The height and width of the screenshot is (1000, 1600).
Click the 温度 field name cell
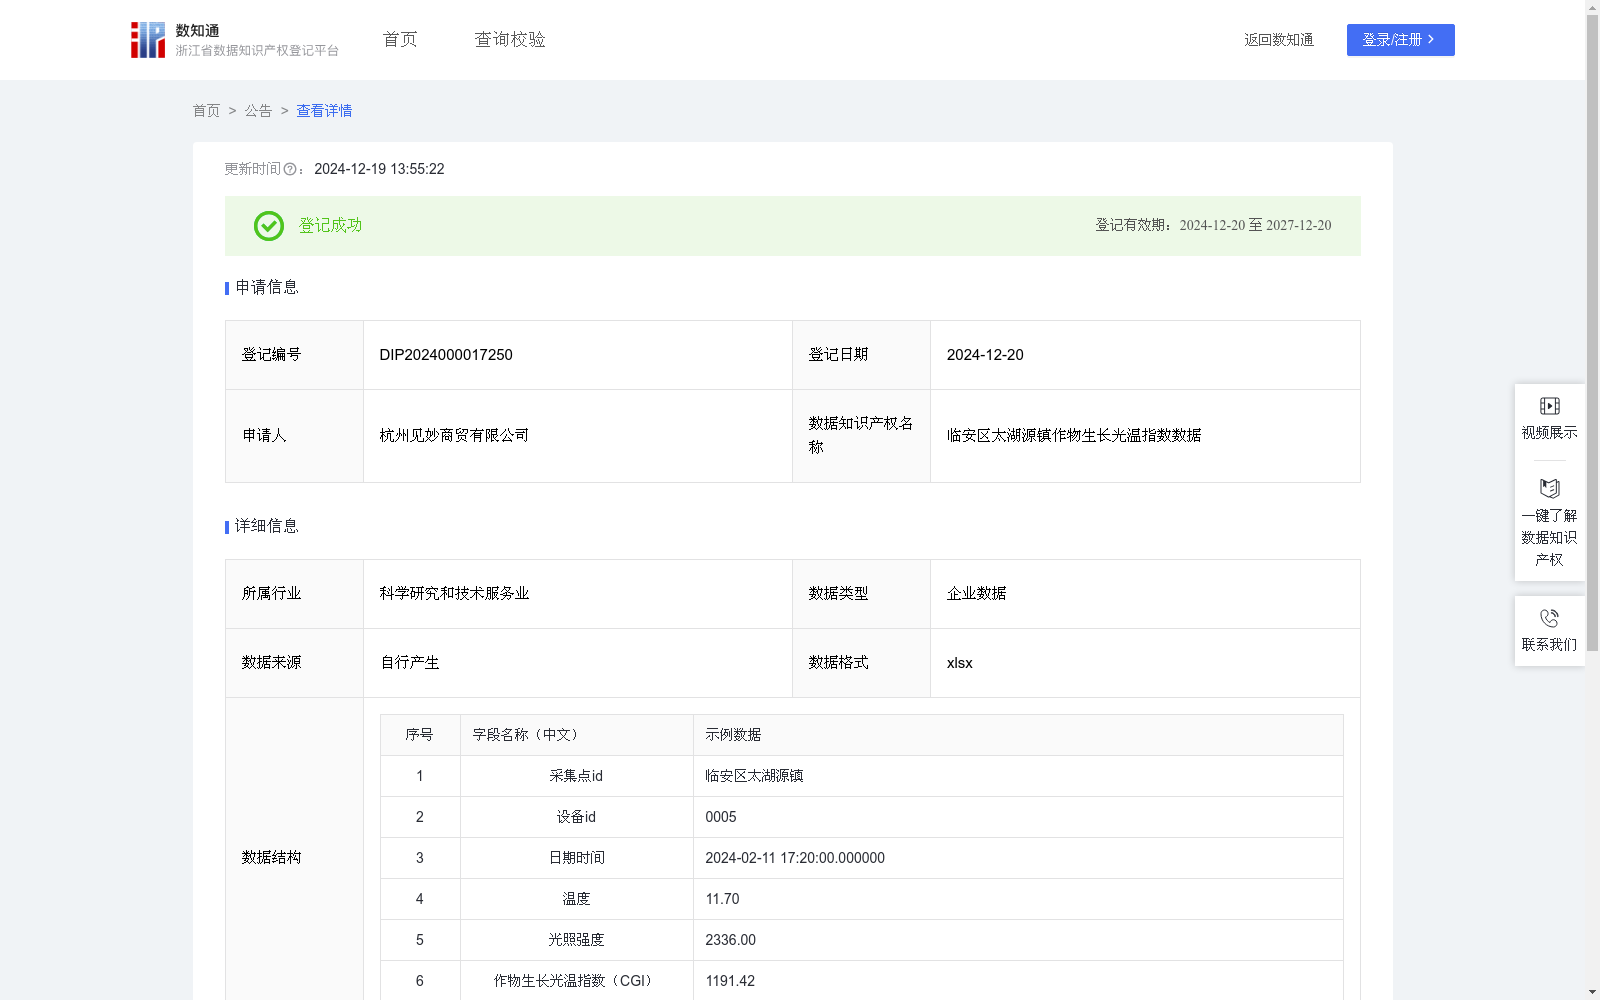coord(576,899)
